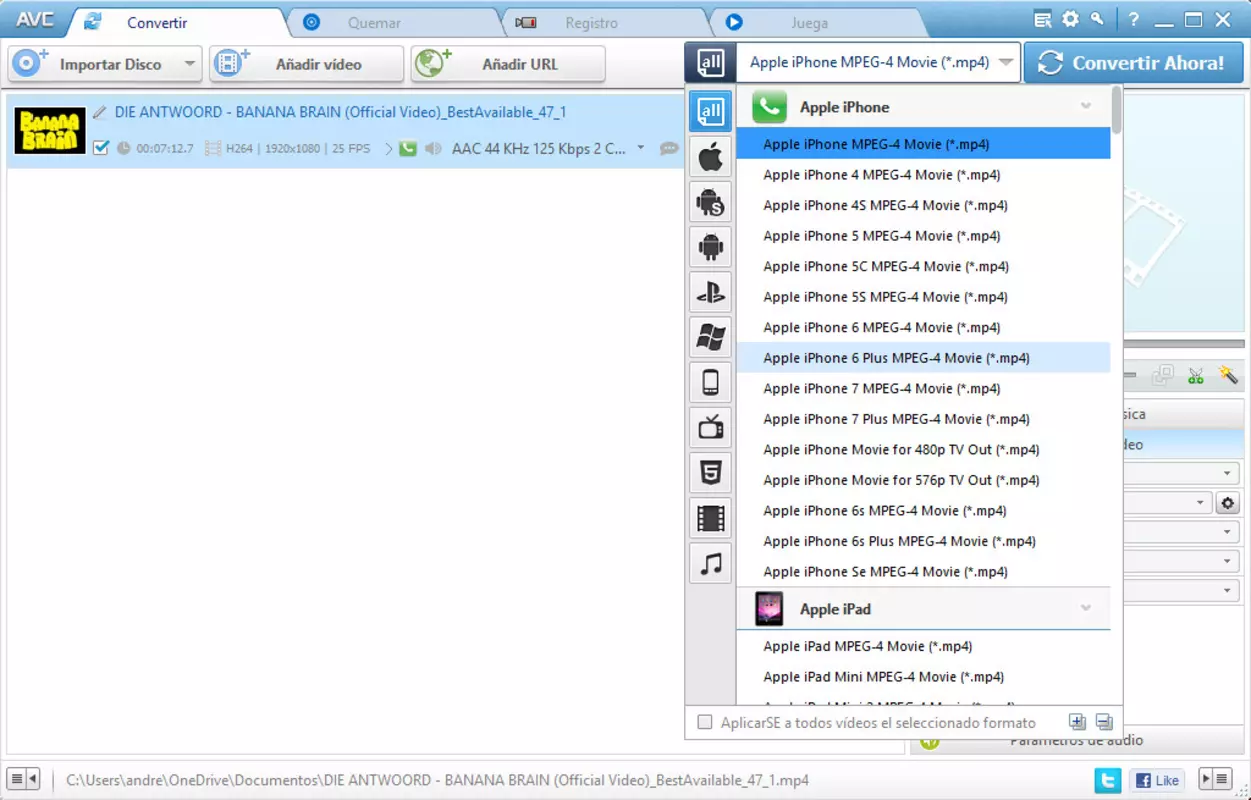Select Apple iPhone 6s Plus MPEG-4 Movie
The height and width of the screenshot is (800, 1251).
click(x=923, y=541)
